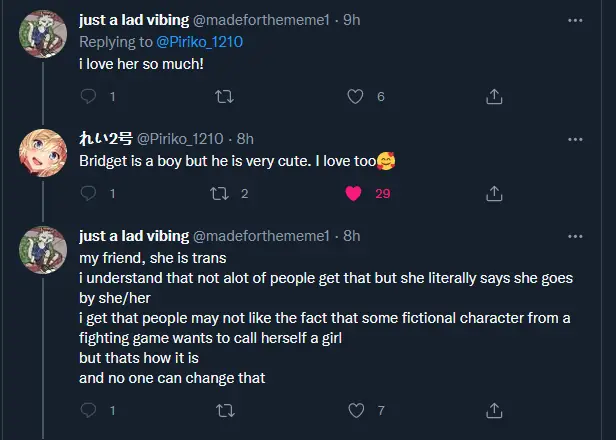Share the "Bridget is a boy" tweet
Image resolution: width=616 pixels, height=440 pixels.
coord(493,194)
